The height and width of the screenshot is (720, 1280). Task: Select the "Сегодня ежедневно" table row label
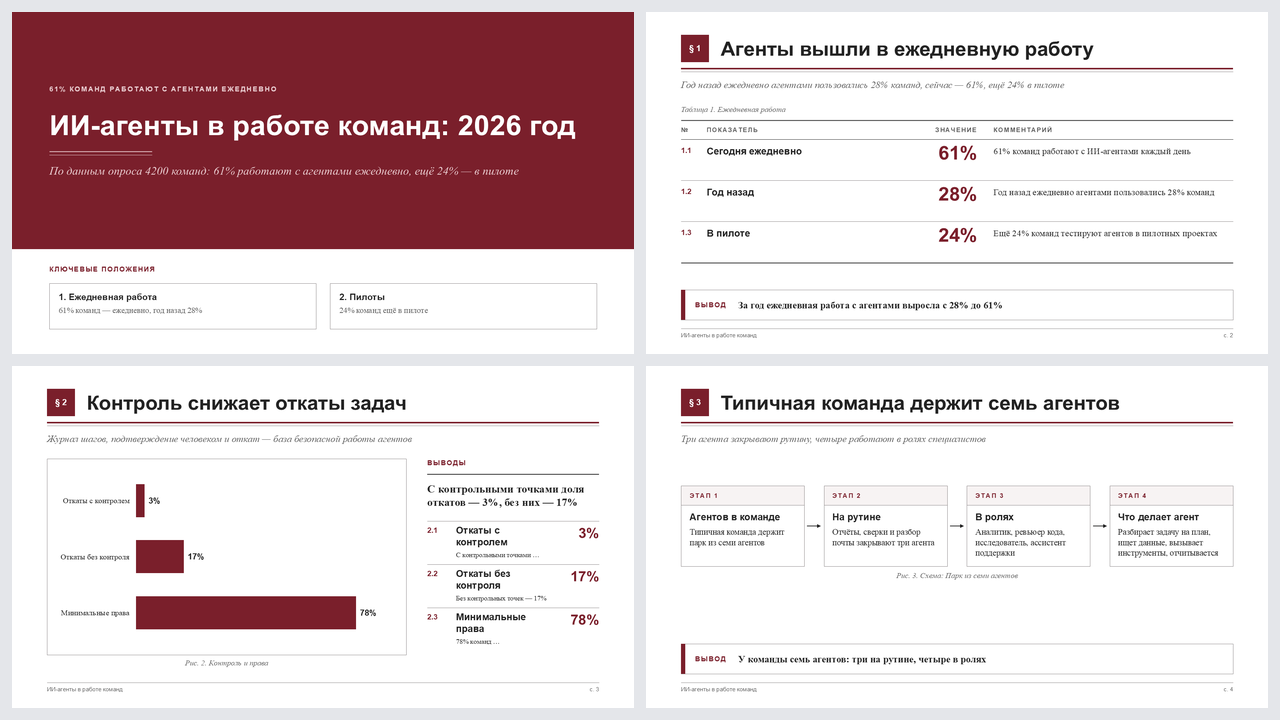tap(754, 152)
